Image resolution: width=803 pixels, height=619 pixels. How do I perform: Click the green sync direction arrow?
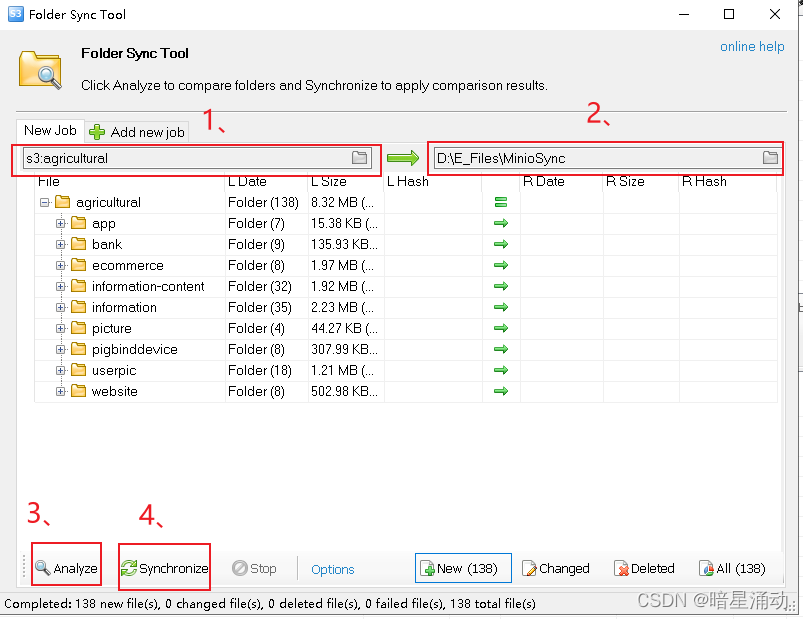[403, 158]
